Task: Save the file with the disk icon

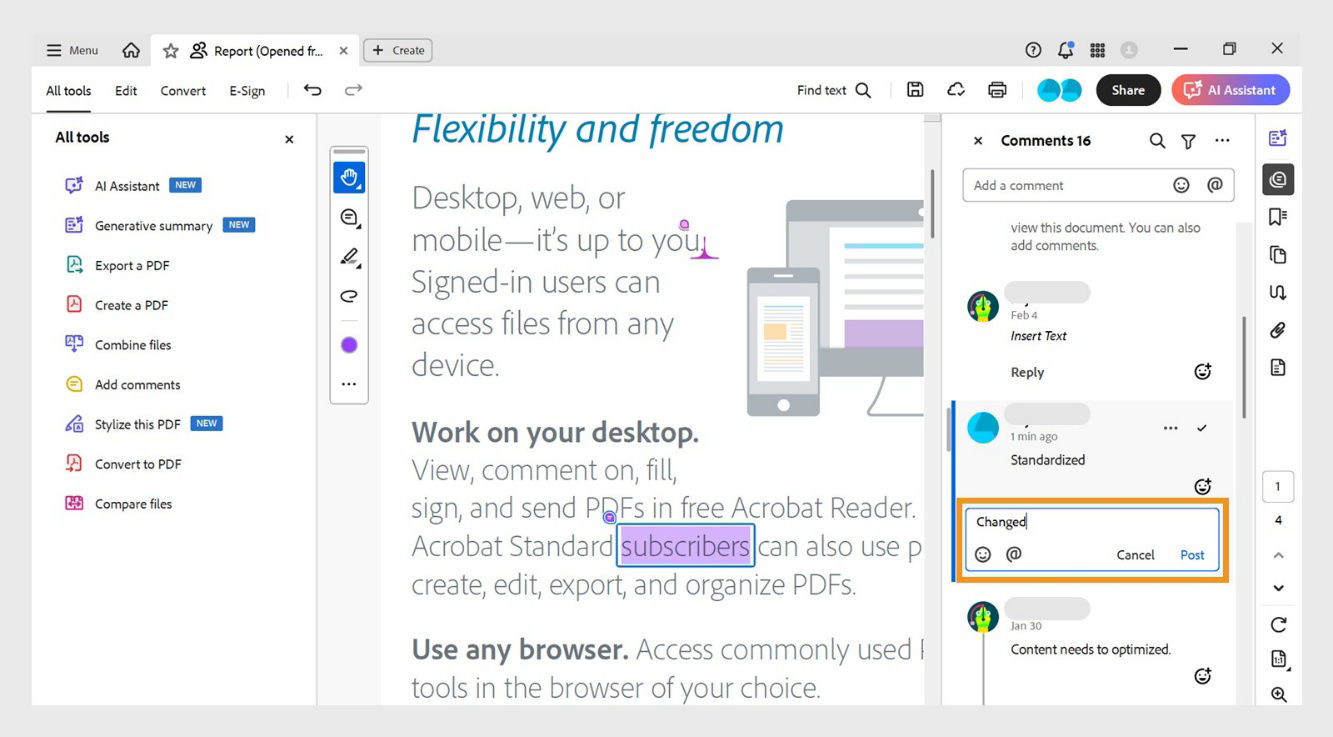Action: (x=915, y=90)
